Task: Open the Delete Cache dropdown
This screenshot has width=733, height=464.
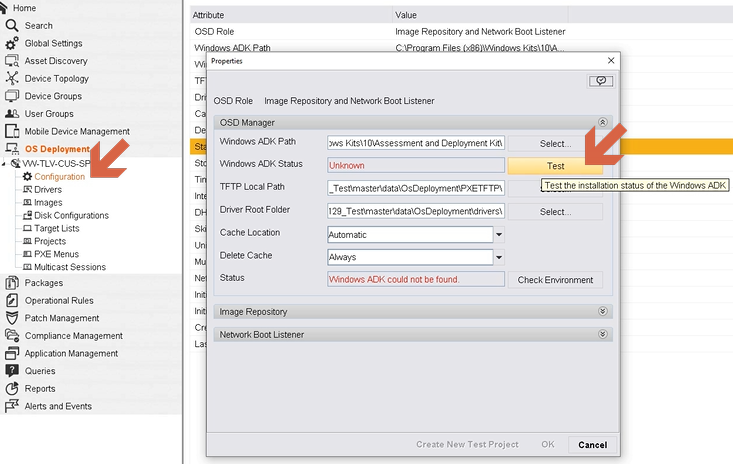Action: tap(499, 257)
